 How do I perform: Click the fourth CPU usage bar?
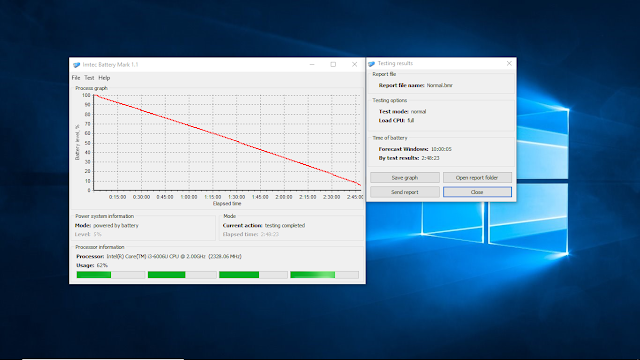(324, 275)
